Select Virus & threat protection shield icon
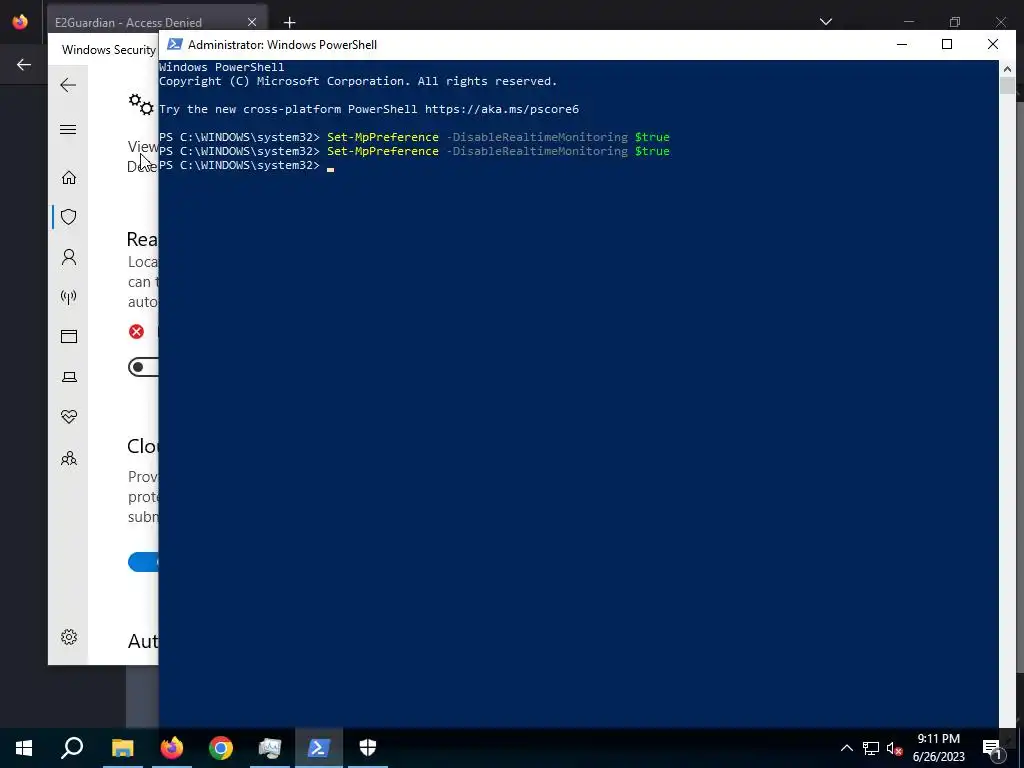1024x768 pixels. pos(69,217)
